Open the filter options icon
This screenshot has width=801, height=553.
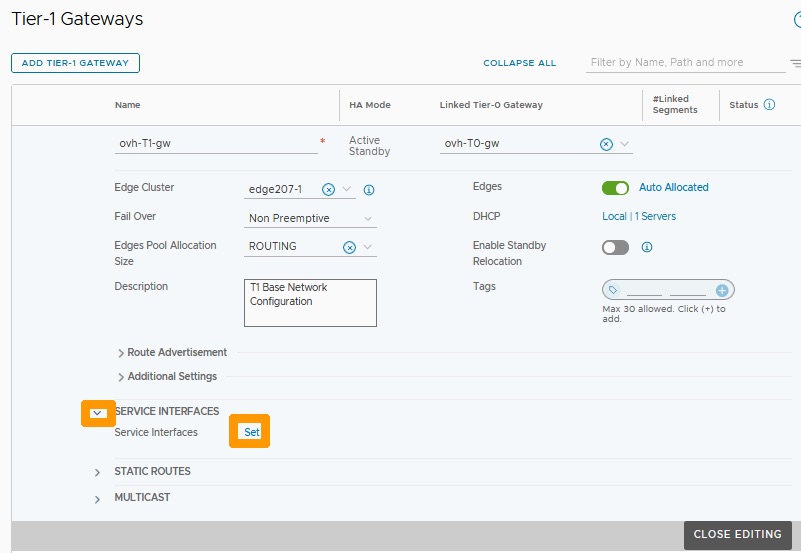tap(796, 63)
